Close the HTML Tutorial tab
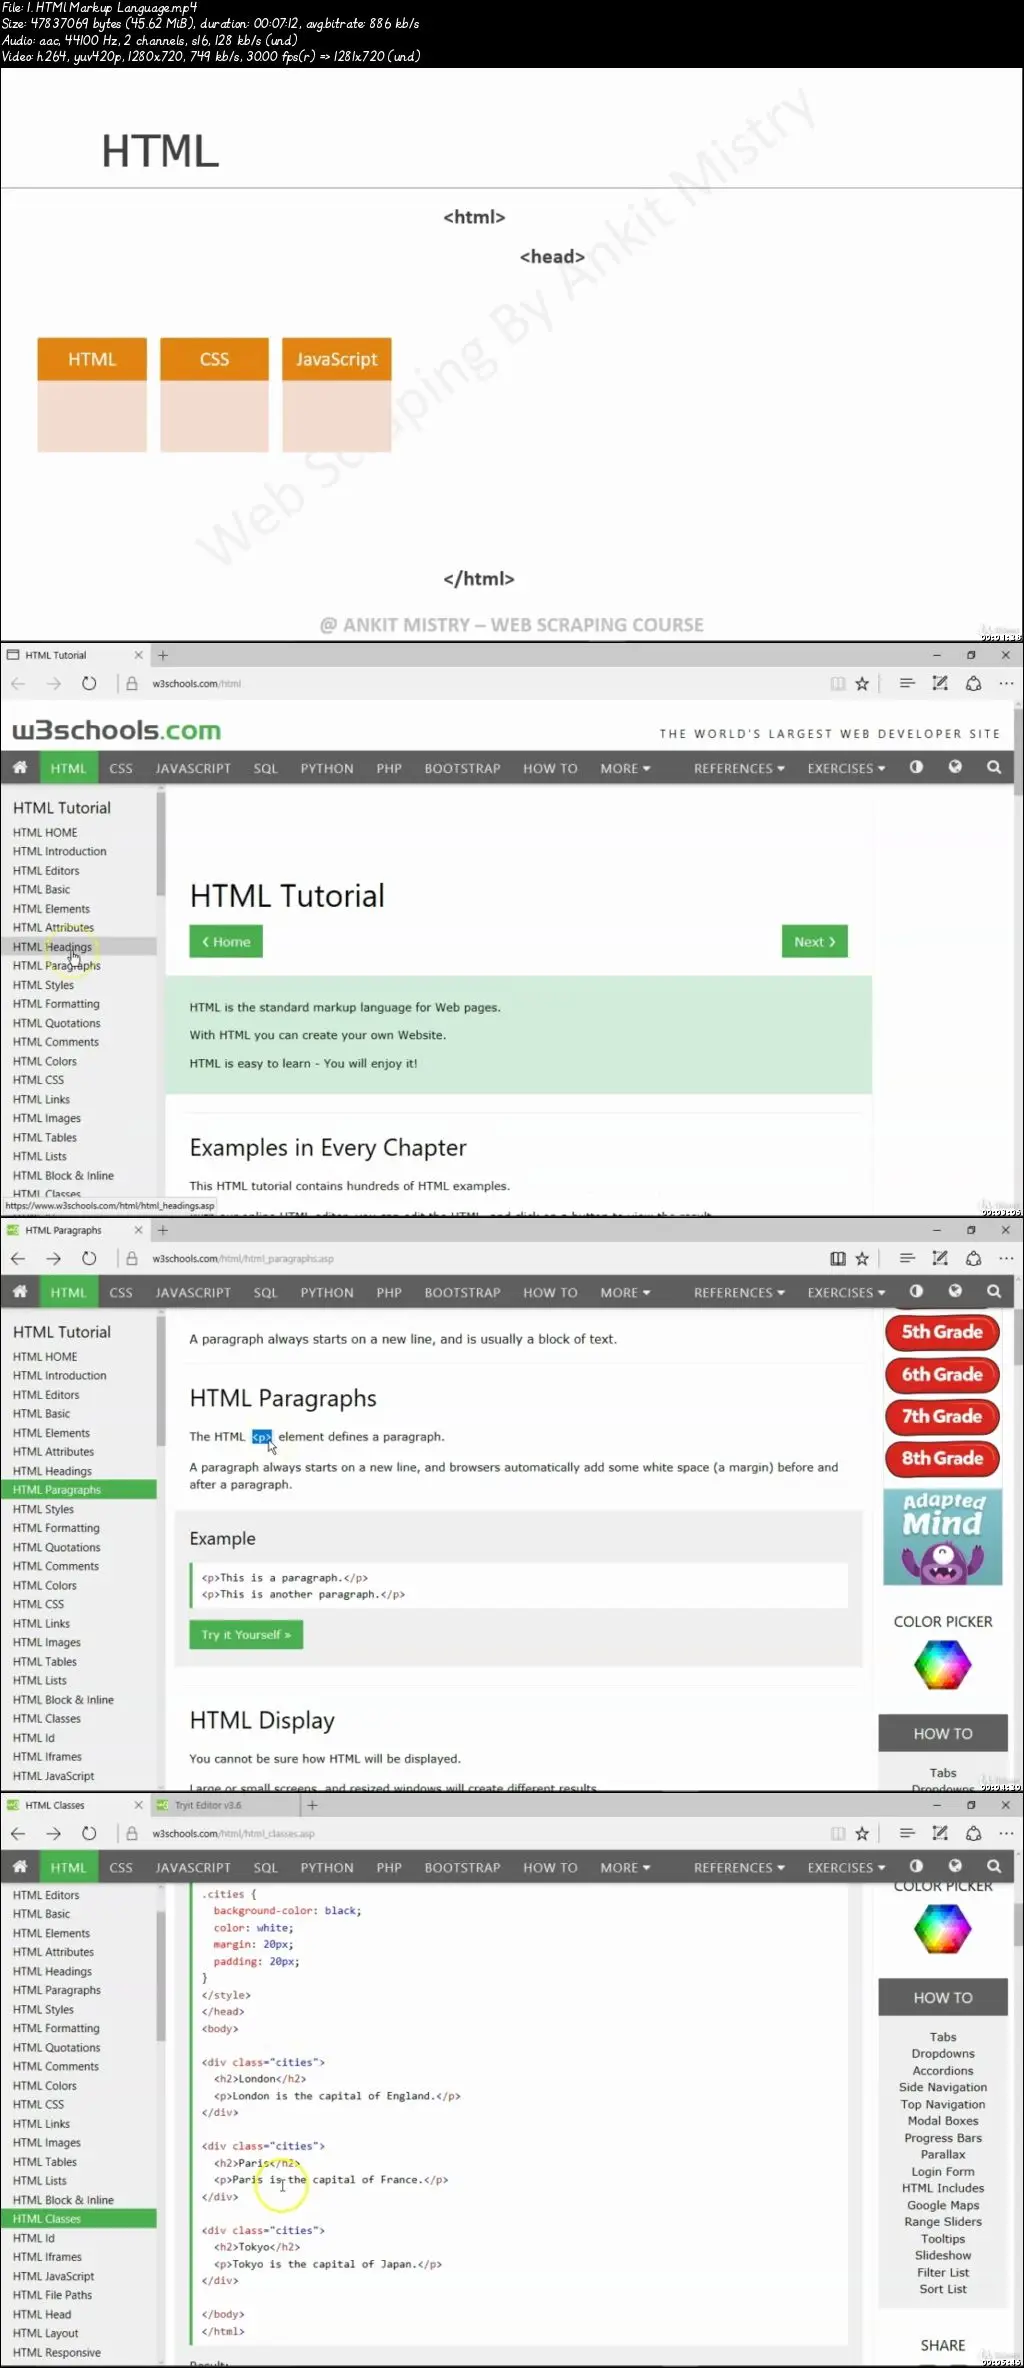The height and width of the screenshot is (2368, 1024). coord(138,655)
